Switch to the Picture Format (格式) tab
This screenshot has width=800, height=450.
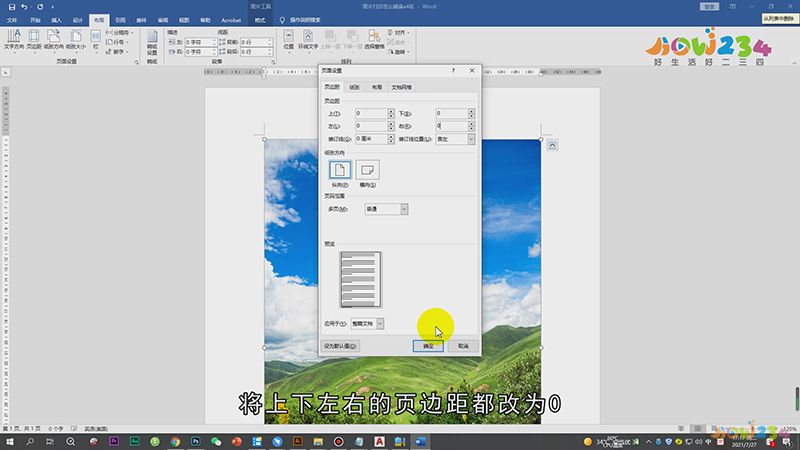pos(260,20)
